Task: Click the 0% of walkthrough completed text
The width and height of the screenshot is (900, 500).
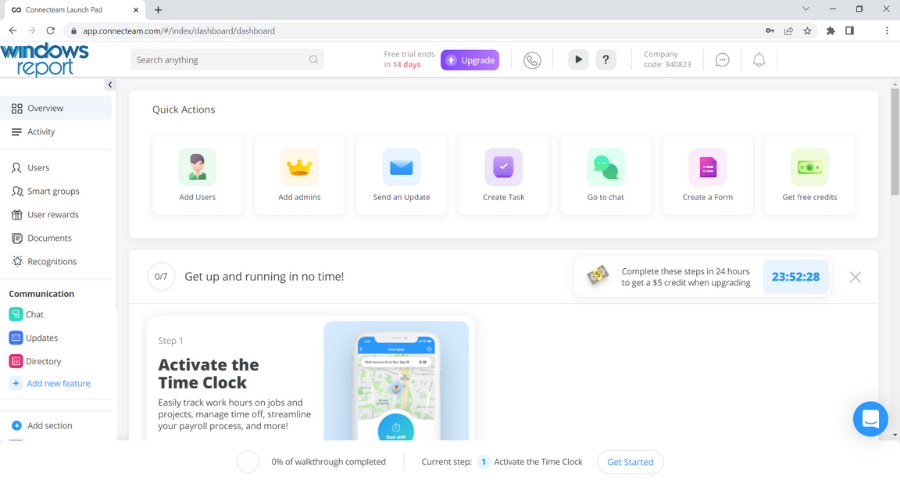Action: click(x=328, y=462)
